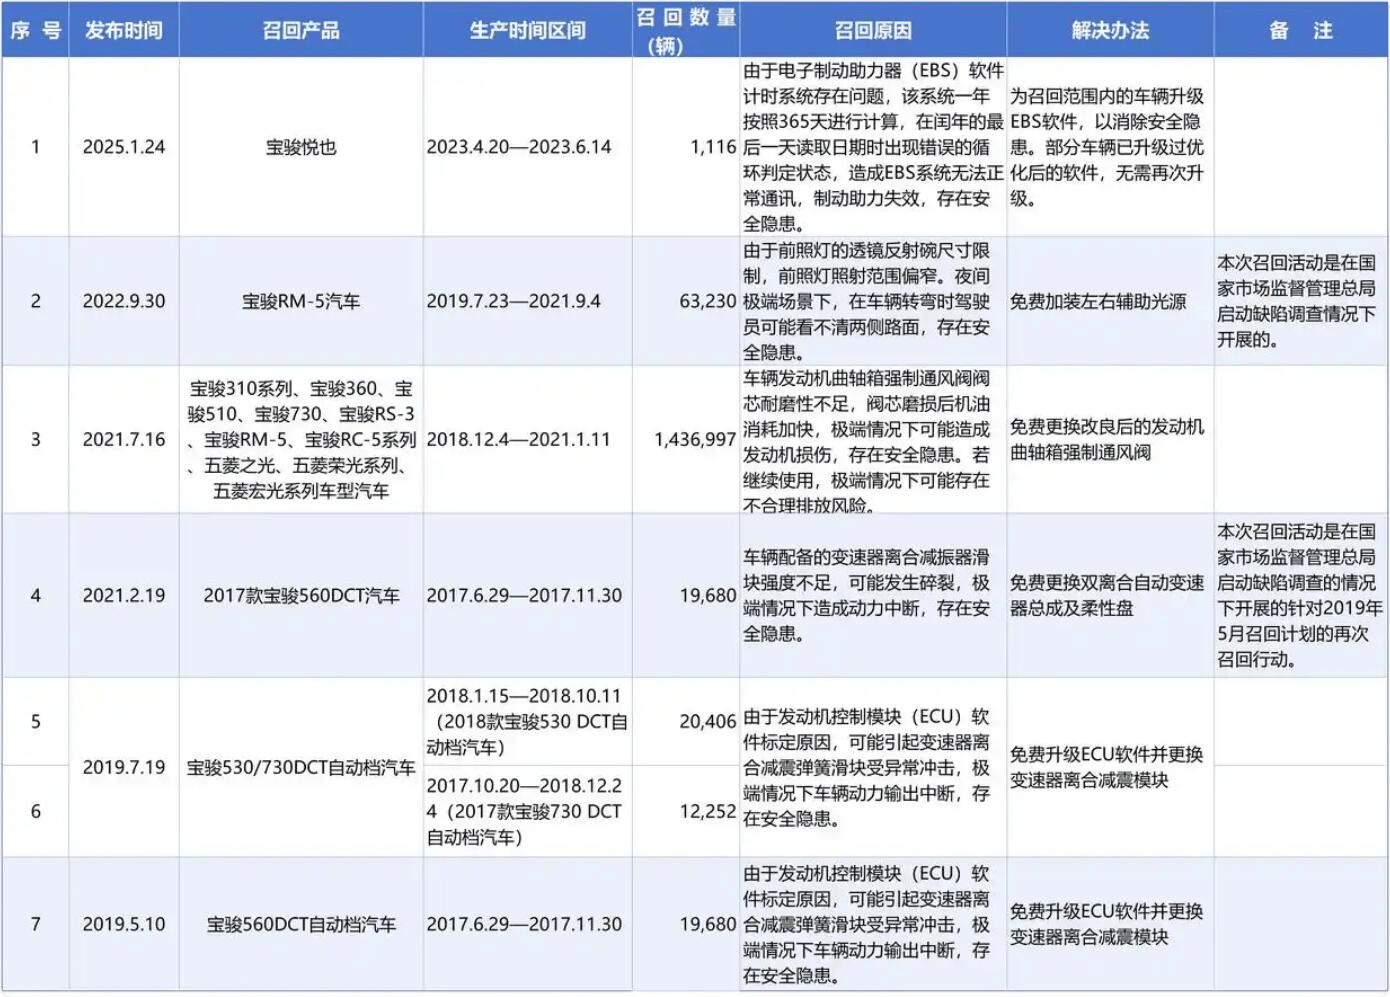Viewport: 1390px width, 997px height.
Task: Select the 召回数量(辆) column header
Action: click(686, 30)
